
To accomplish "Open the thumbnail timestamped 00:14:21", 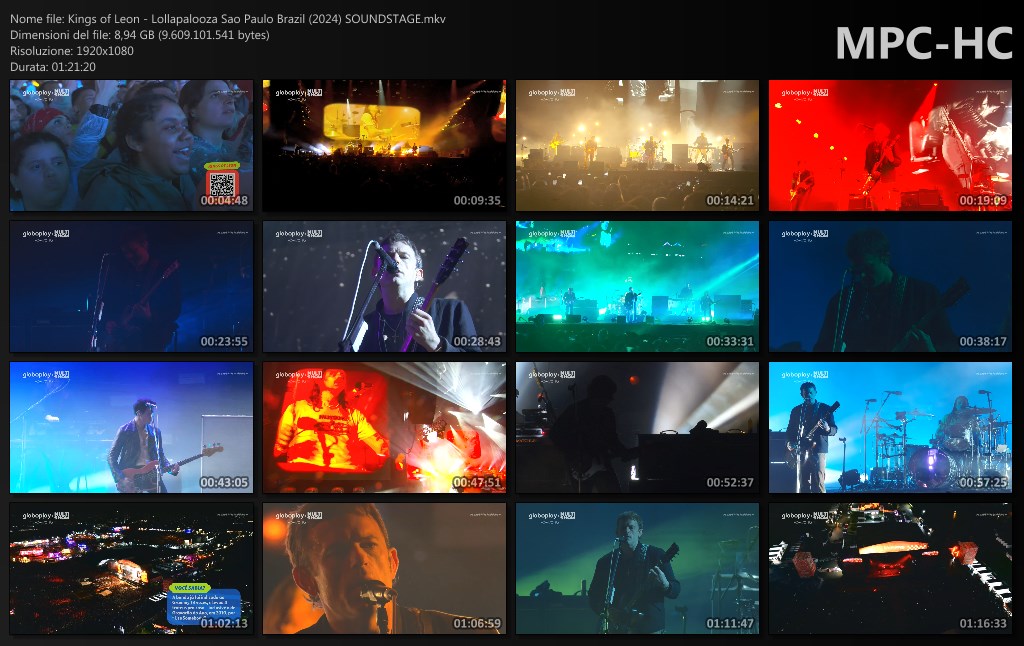I will coord(637,146).
